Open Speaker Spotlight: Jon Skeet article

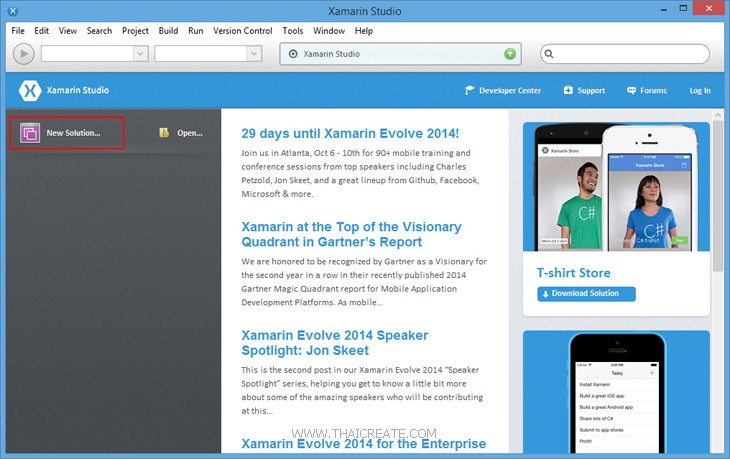[x=335, y=343]
